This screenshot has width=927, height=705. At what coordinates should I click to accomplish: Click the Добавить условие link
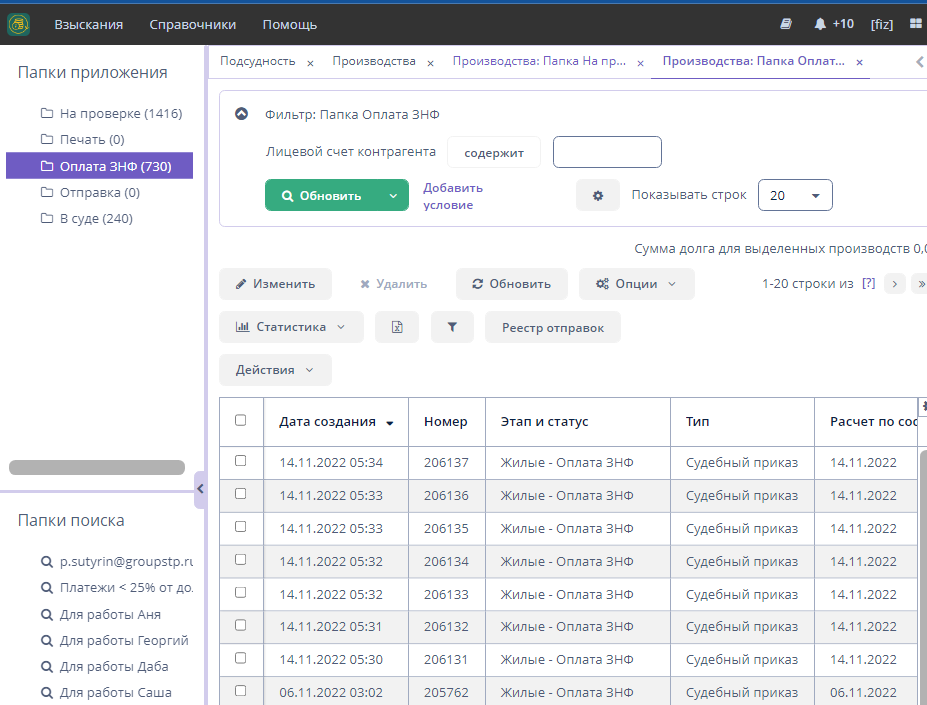pos(452,196)
